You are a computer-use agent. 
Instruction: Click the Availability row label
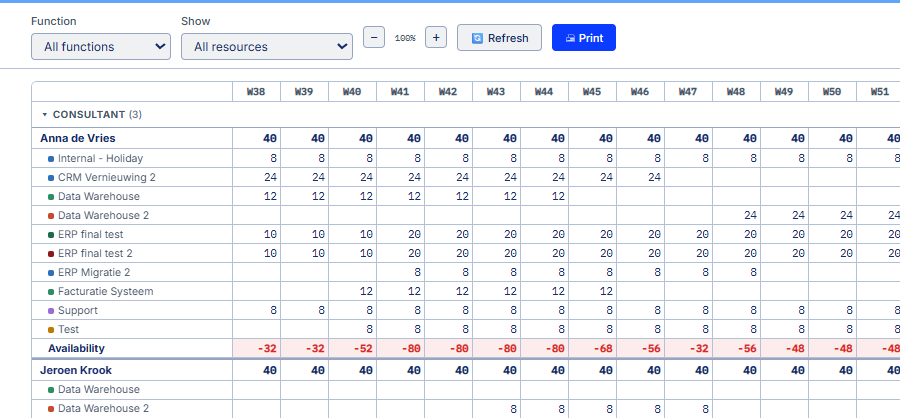pyautogui.click(x=76, y=348)
